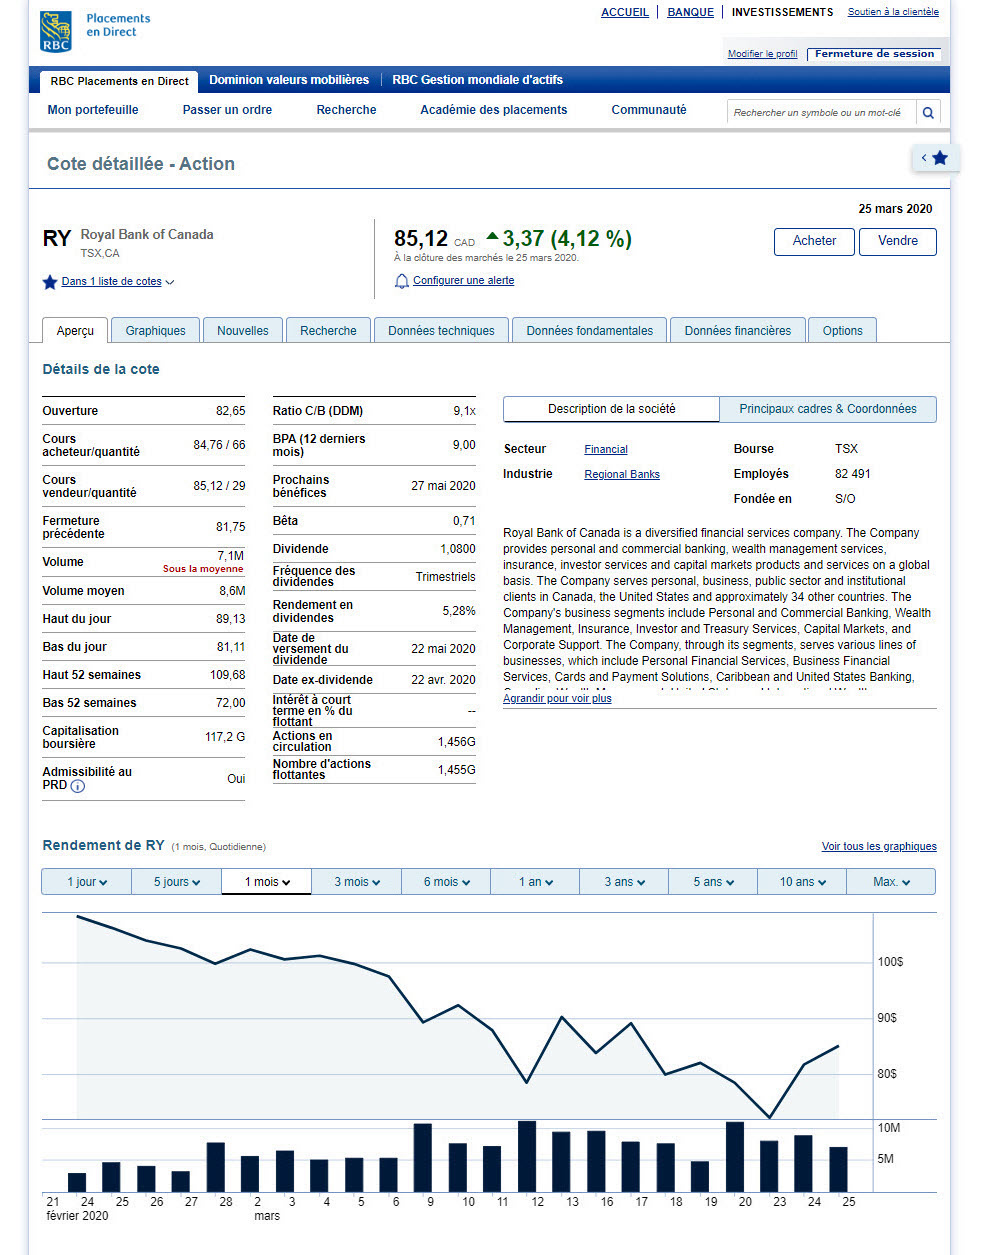Open the '10 ans' chart period dropdown
985x1255 pixels.
click(803, 882)
